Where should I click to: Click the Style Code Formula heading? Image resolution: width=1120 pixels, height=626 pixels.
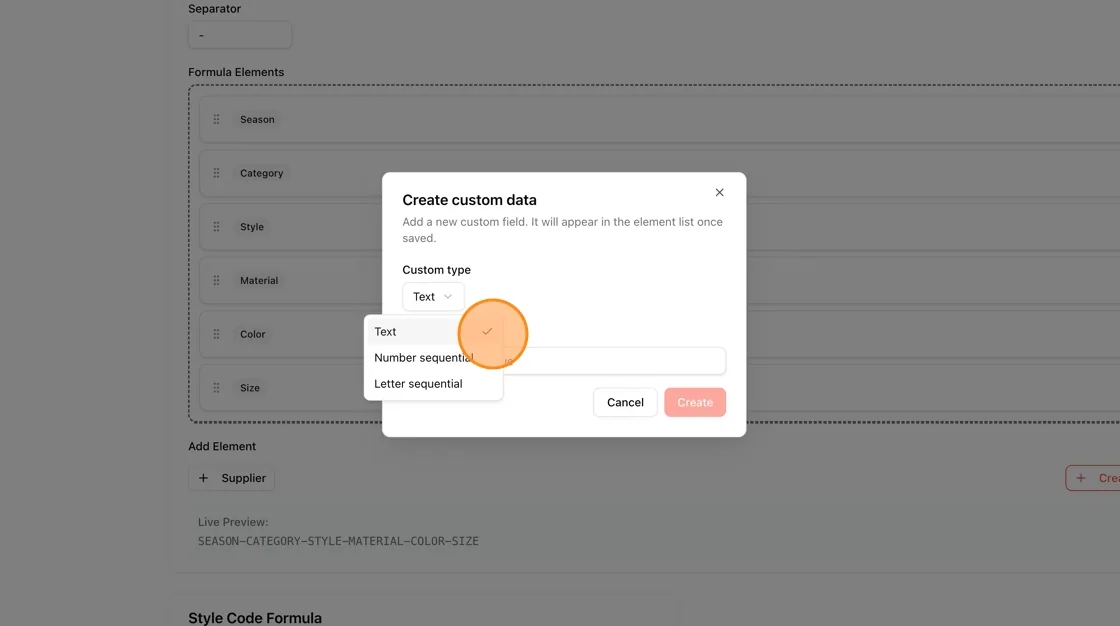tap(255, 617)
